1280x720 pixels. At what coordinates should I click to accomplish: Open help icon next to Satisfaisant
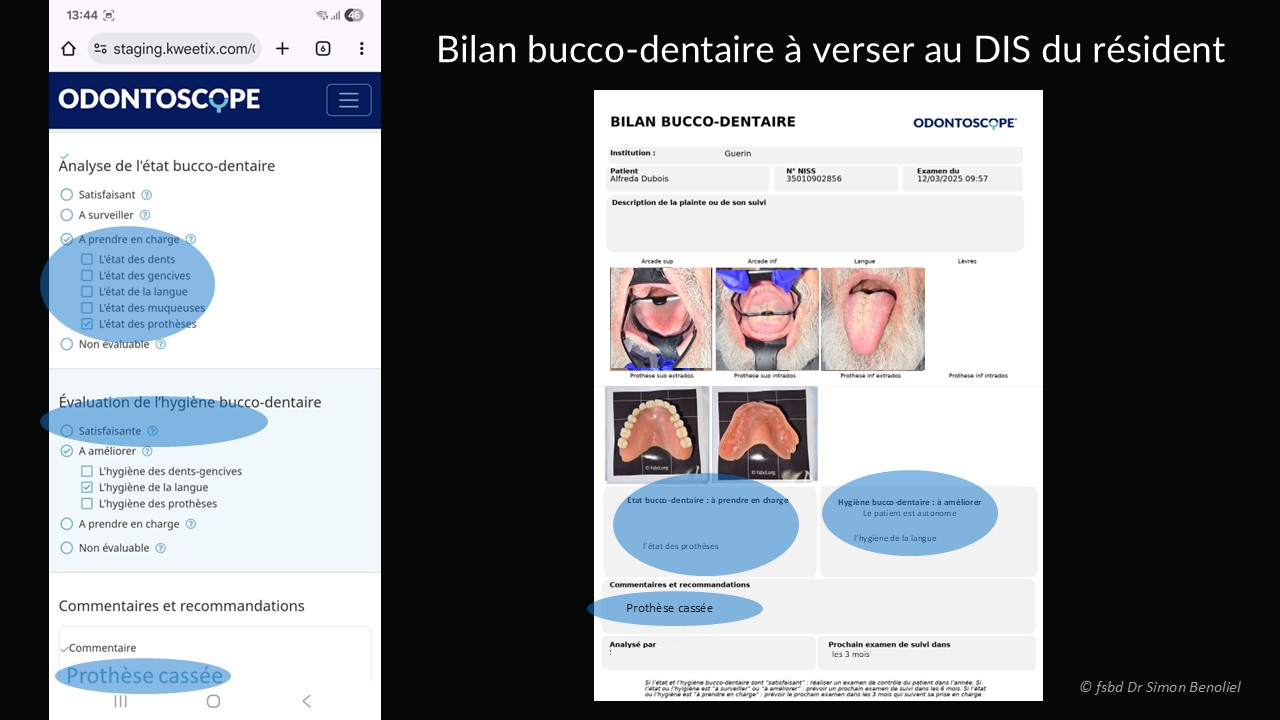point(146,195)
